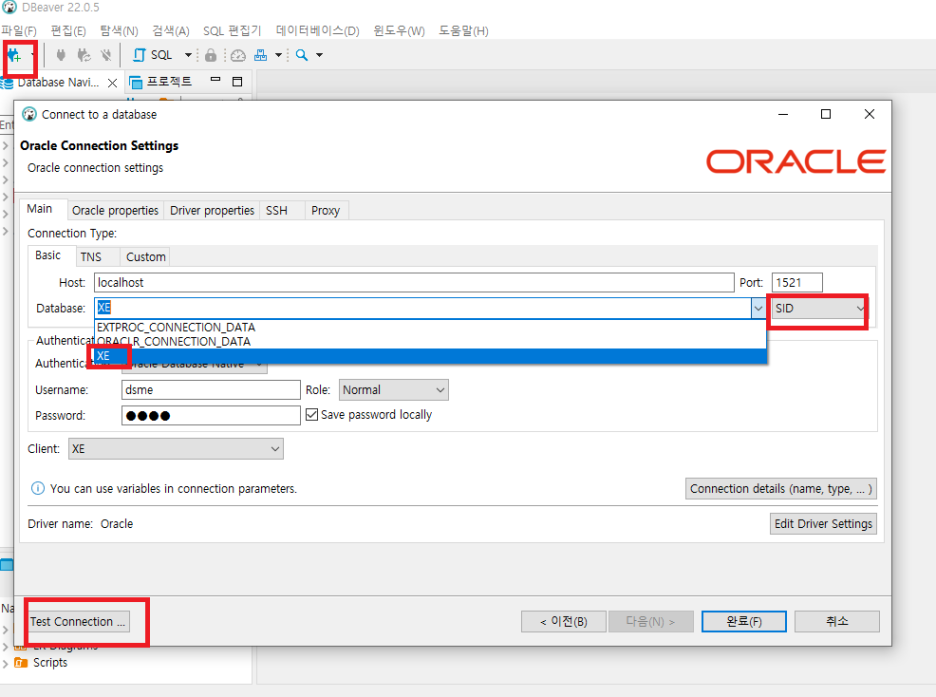Close the Connect to a database dialog

click(x=869, y=114)
